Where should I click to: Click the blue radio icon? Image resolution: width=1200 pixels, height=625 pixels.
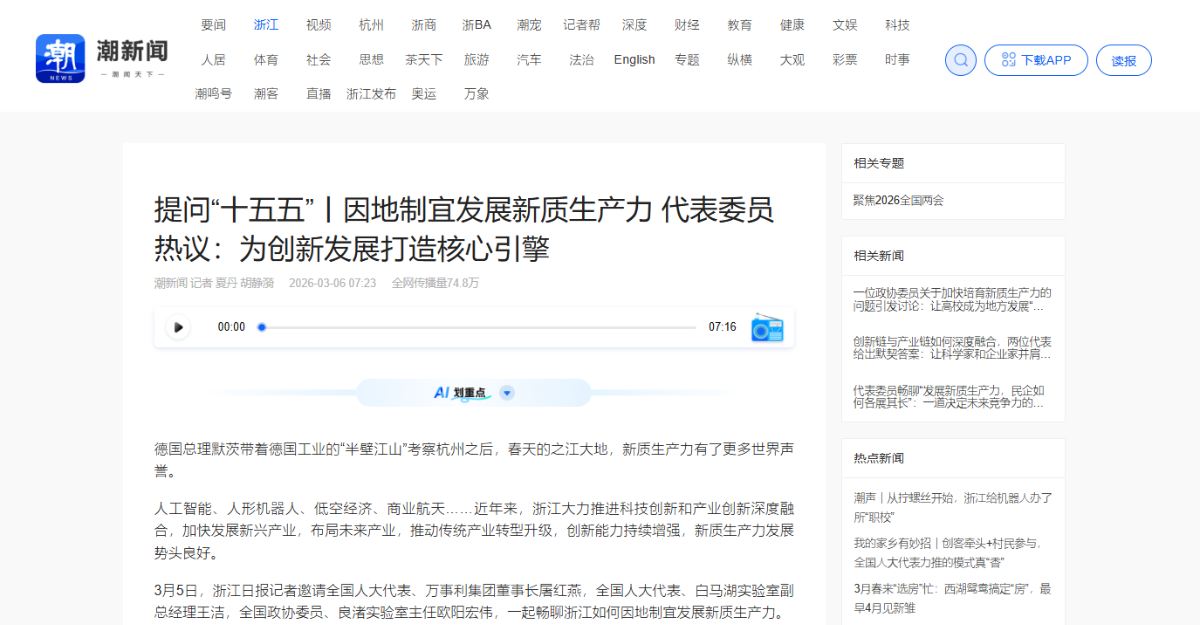(x=767, y=327)
